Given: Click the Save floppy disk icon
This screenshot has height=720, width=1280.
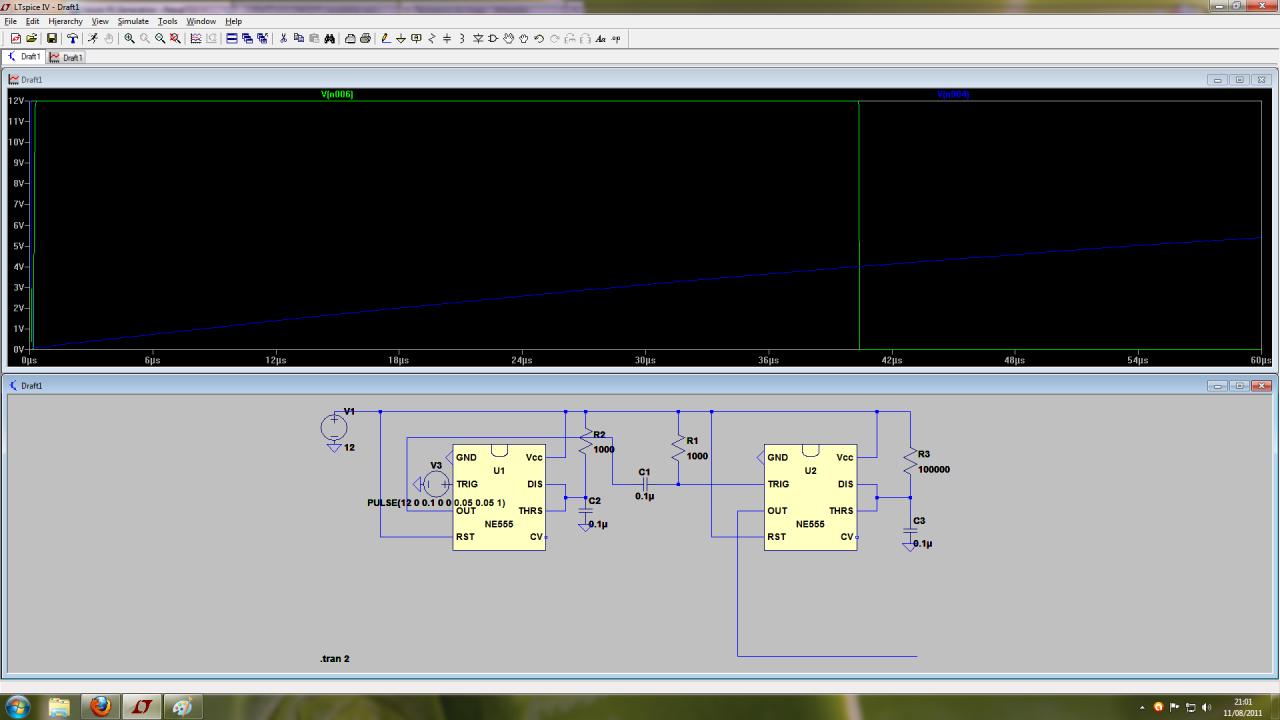Looking at the screenshot, I should pyautogui.click(x=52, y=39).
